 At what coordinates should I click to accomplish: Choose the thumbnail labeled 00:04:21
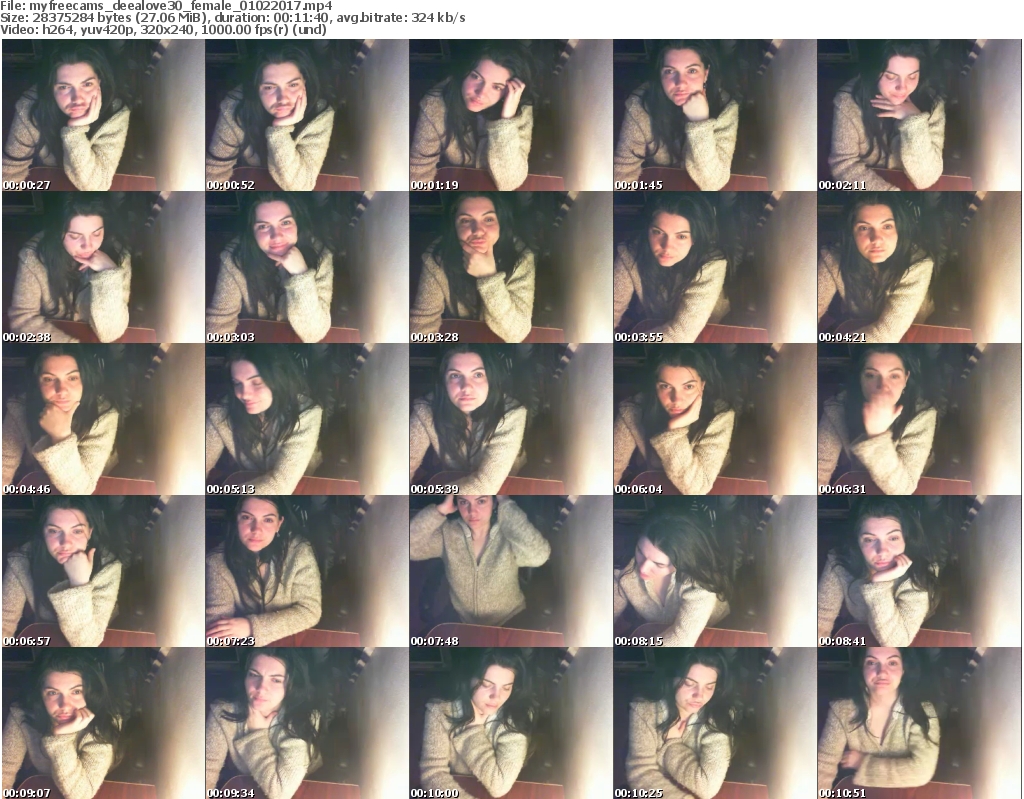coord(919,267)
